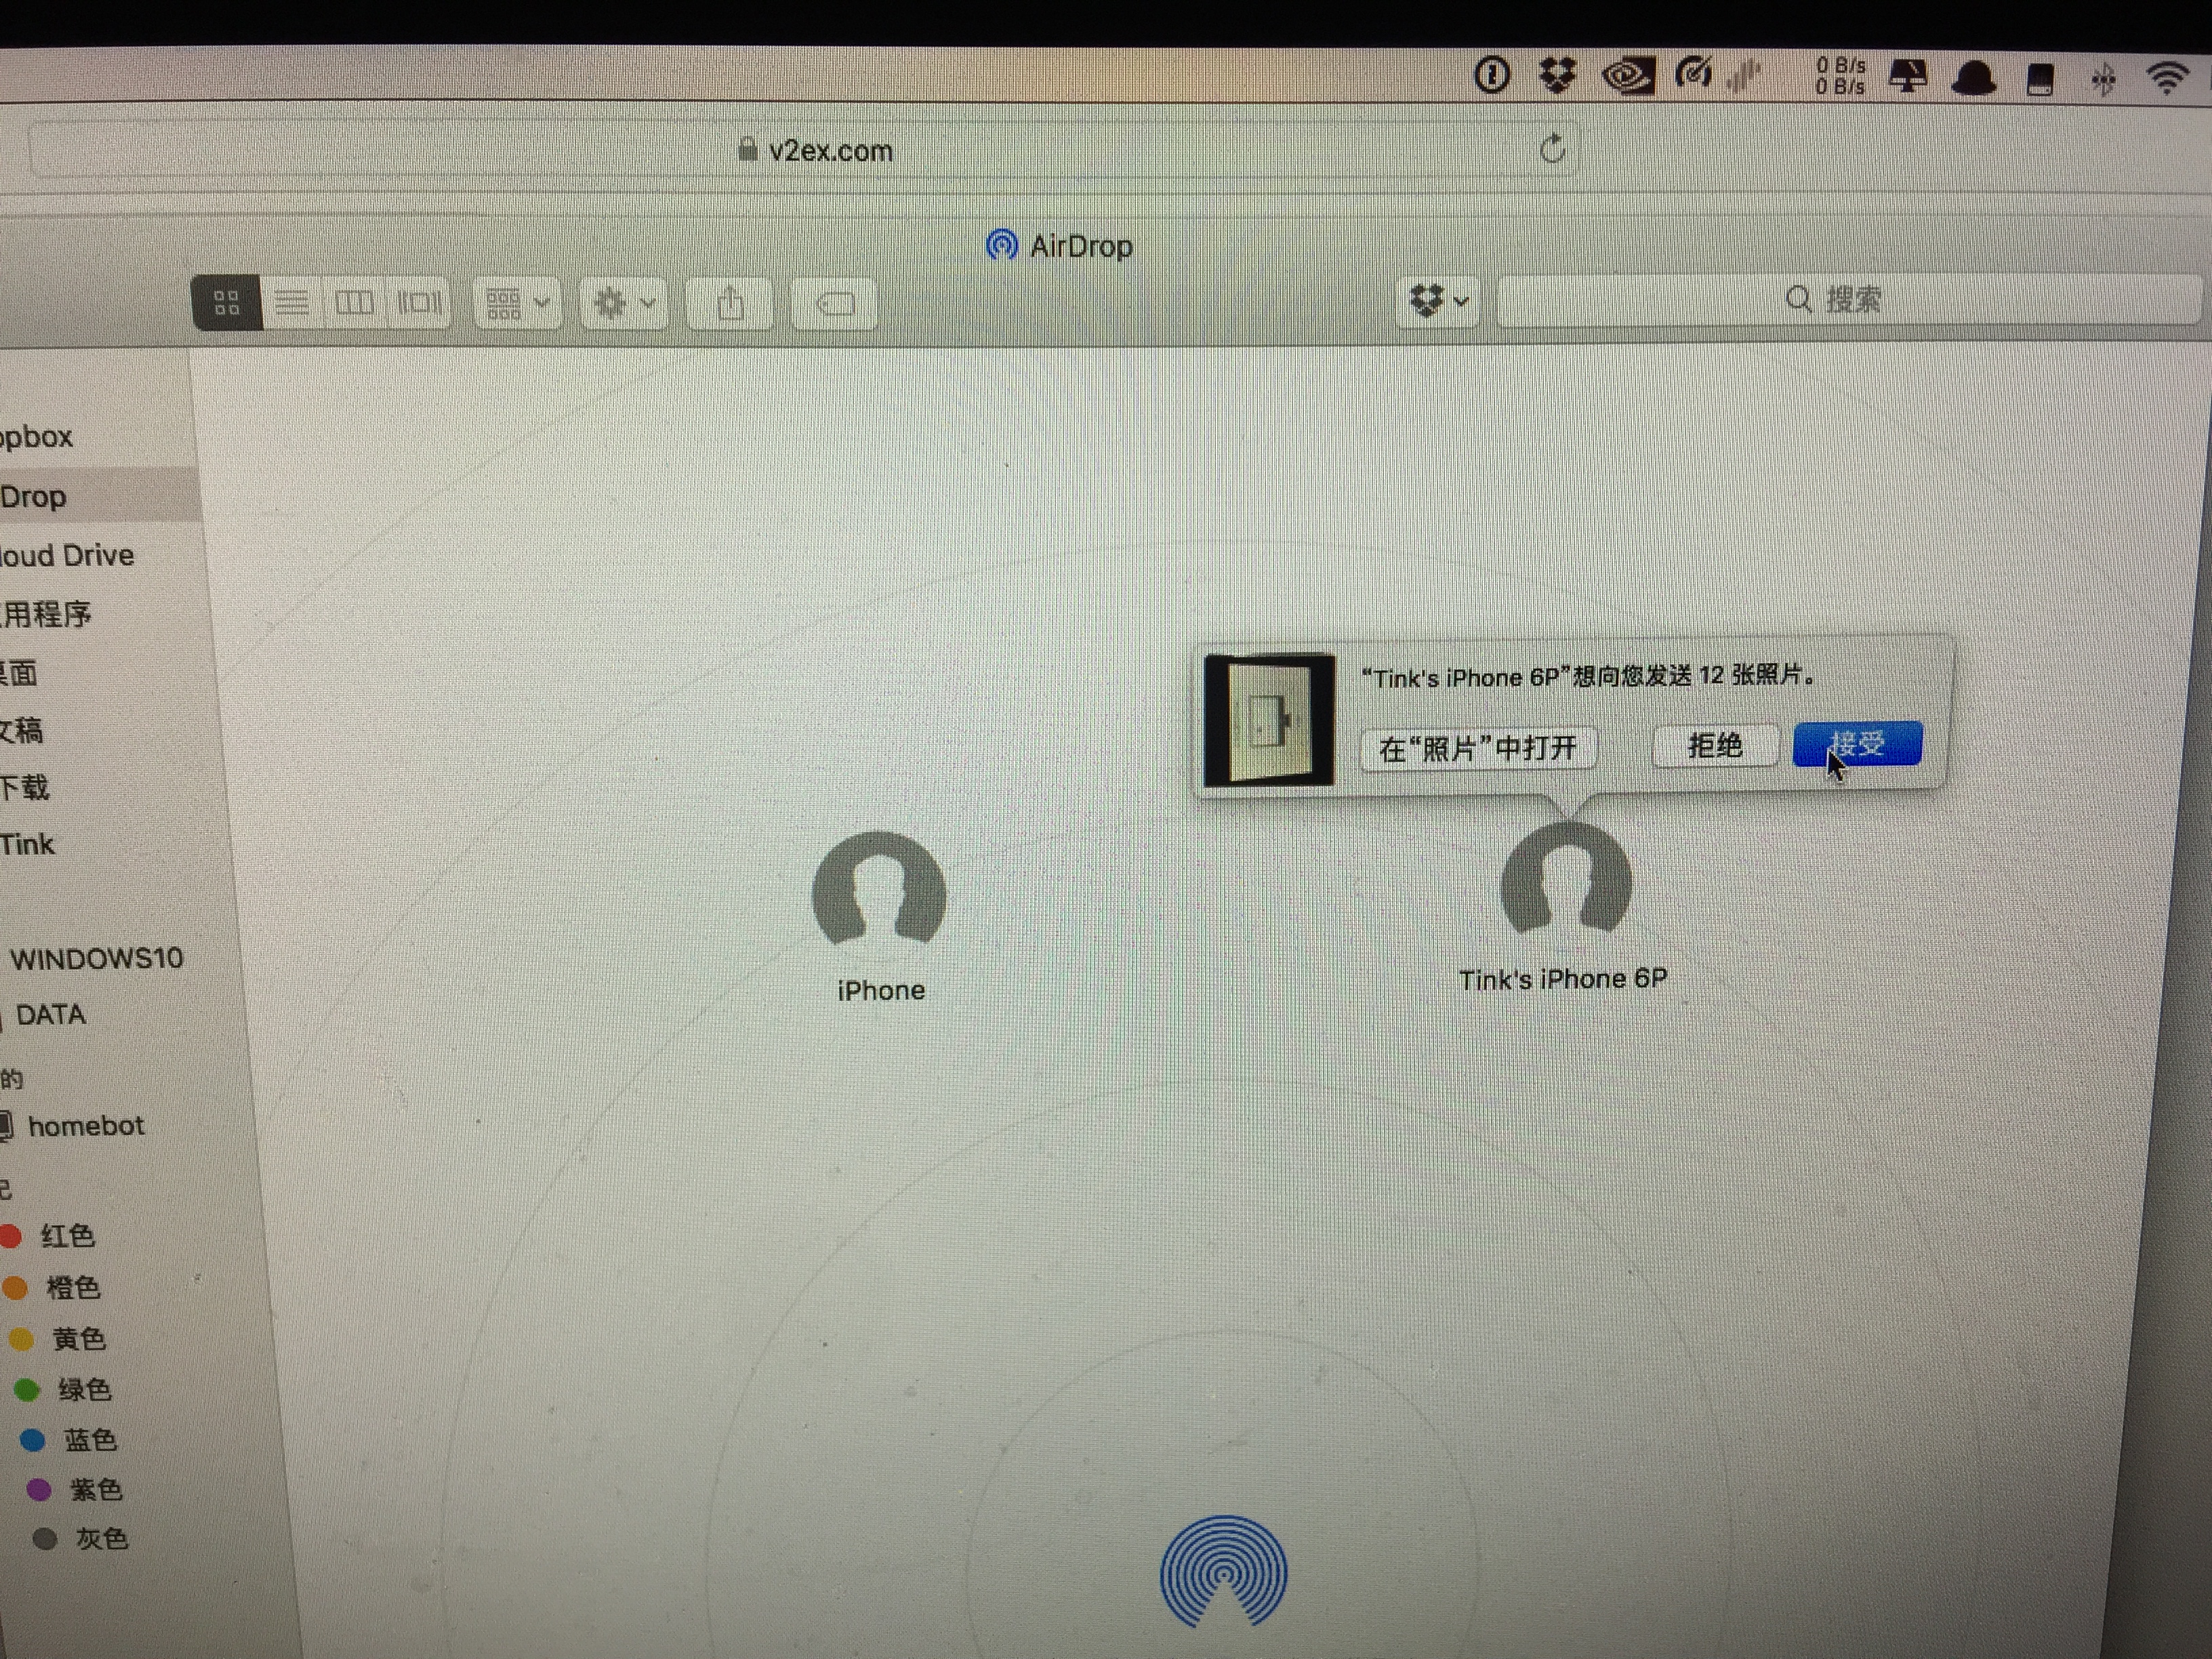Image resolution: width=2212 pixels, height=1659 pixels.
Task: Accept the incoming 12 photos
Action: tap(1857, 744)
